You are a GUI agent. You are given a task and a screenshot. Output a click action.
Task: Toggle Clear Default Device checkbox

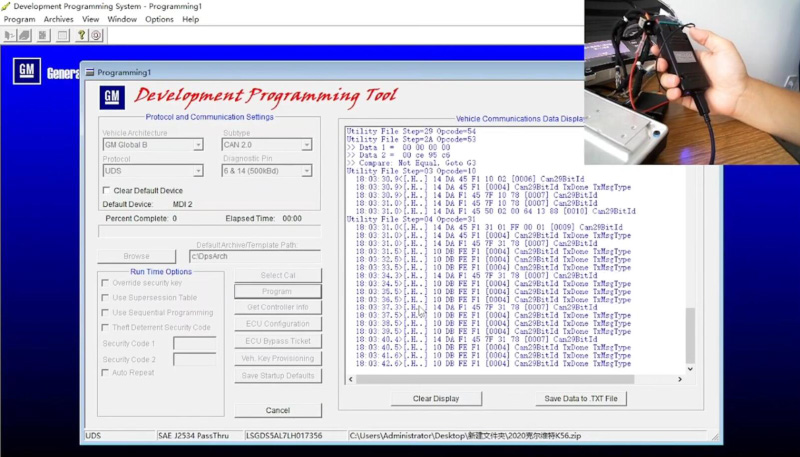click(106, 190)
